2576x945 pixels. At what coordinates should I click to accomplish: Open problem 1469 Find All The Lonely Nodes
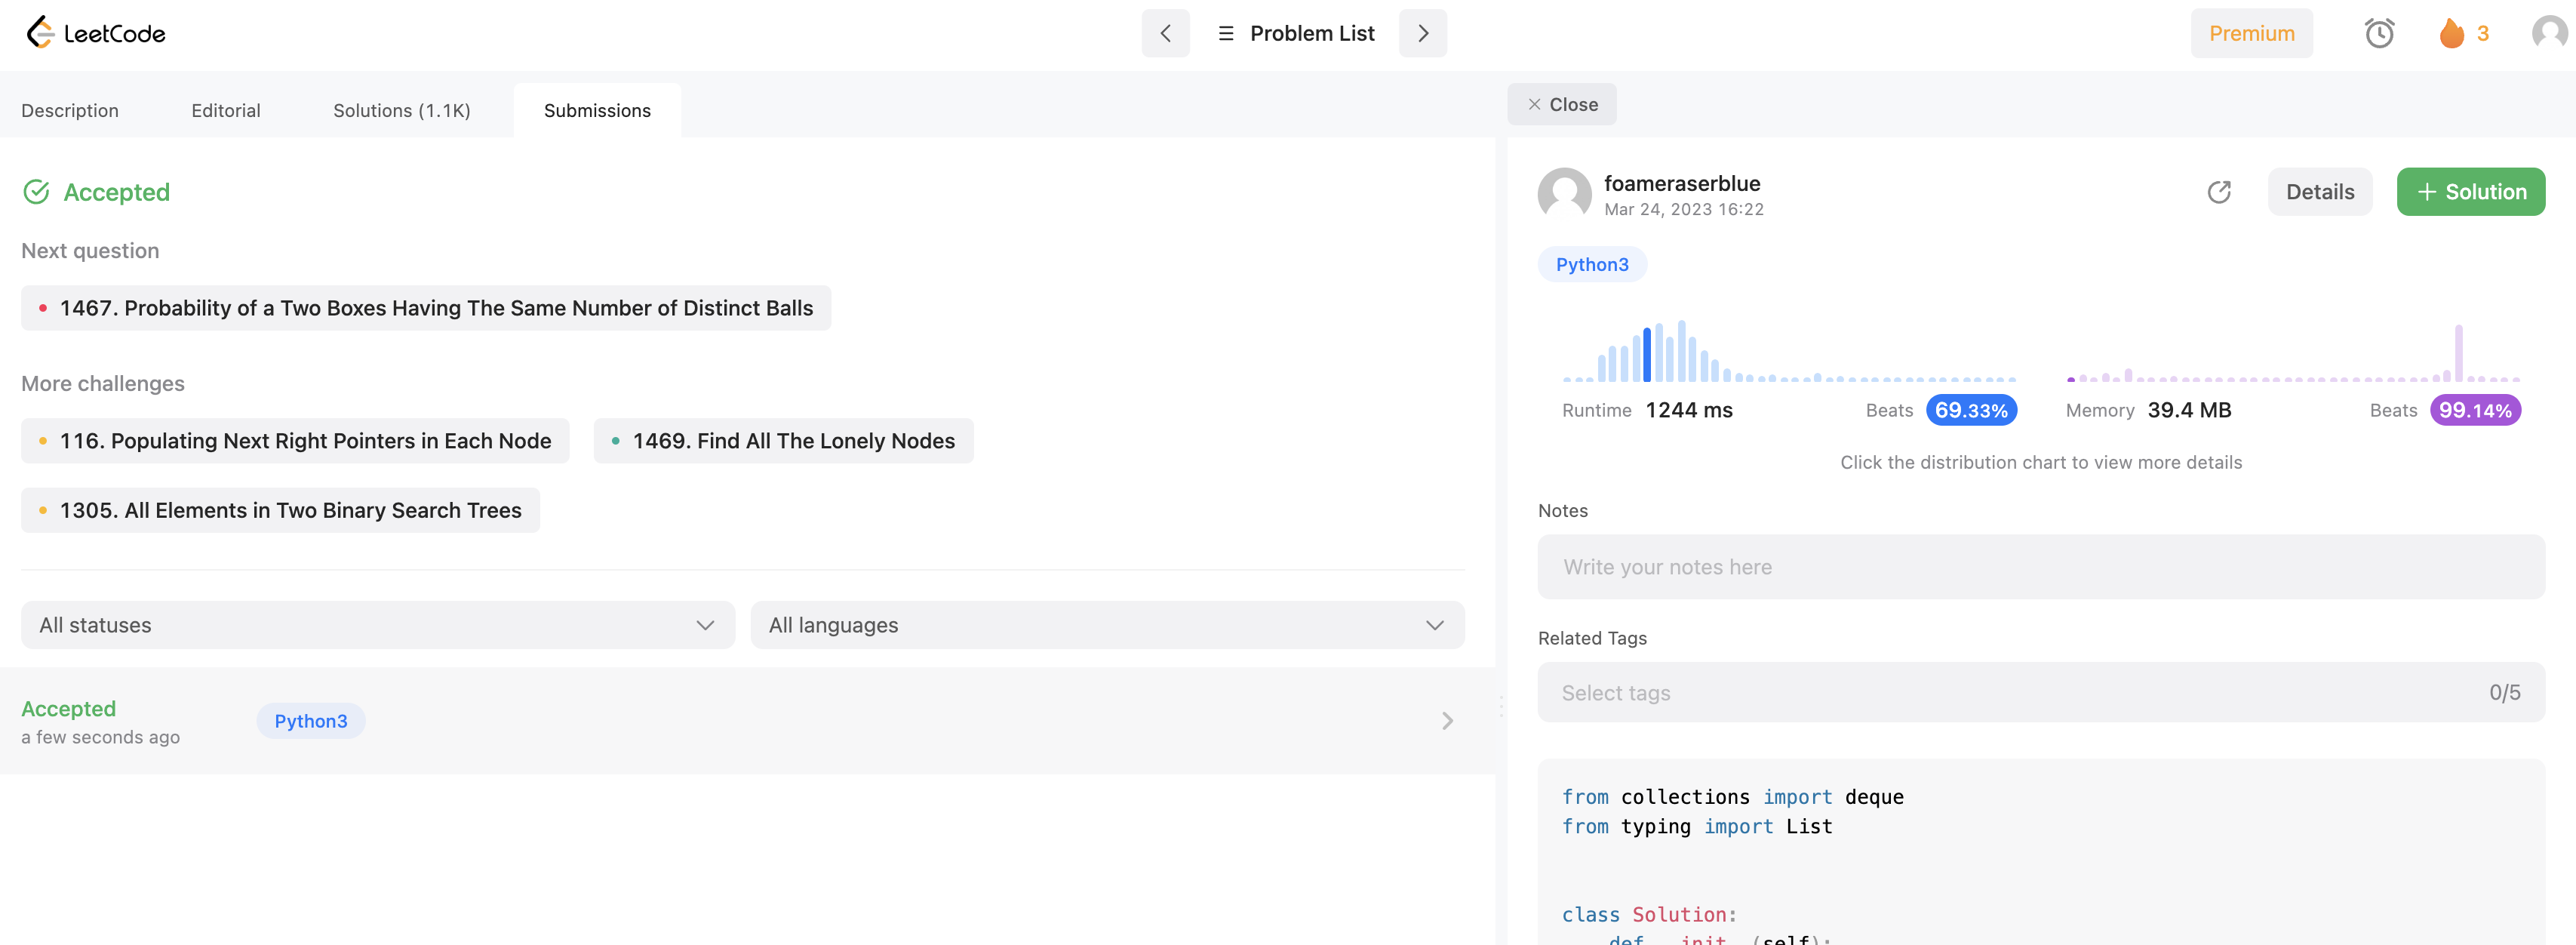click(783, 441)
